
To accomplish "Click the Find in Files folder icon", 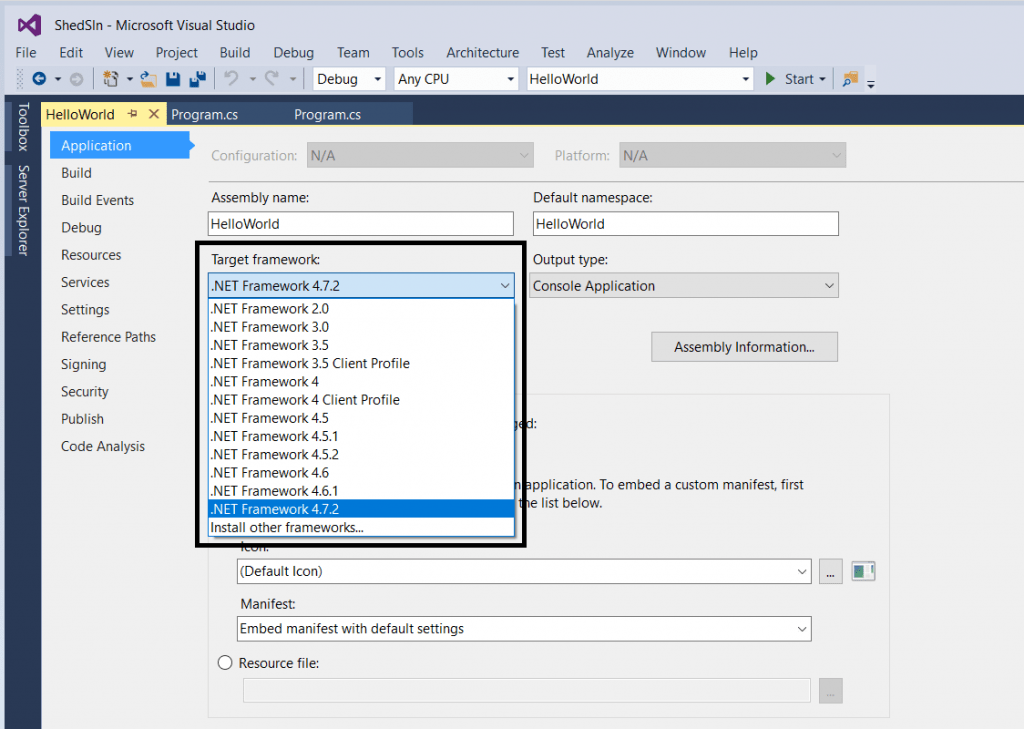I will [850, 79].
